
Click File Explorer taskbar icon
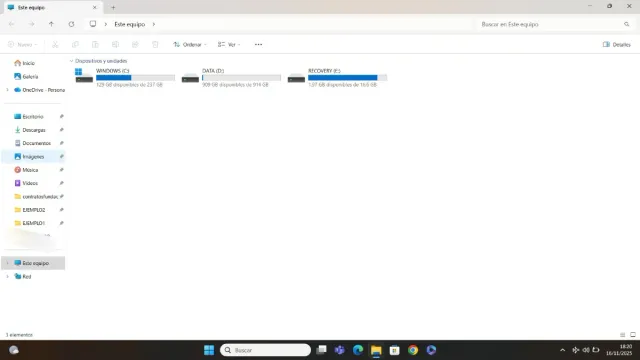(376, 350)
